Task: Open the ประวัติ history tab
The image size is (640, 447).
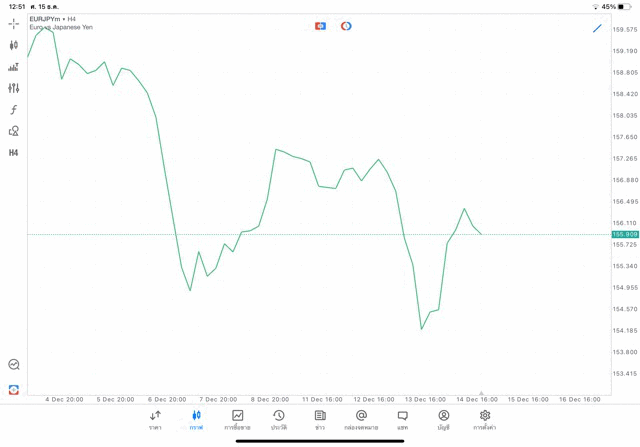Action: click(279, 420)
